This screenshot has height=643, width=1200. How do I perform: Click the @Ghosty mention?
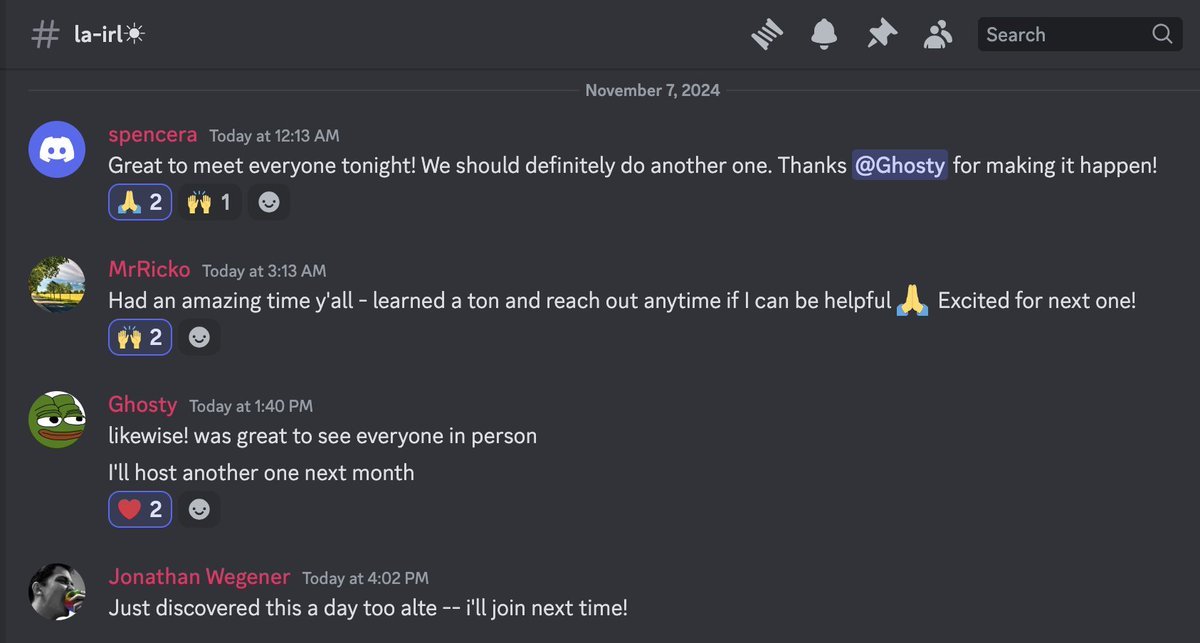[899, 166]
